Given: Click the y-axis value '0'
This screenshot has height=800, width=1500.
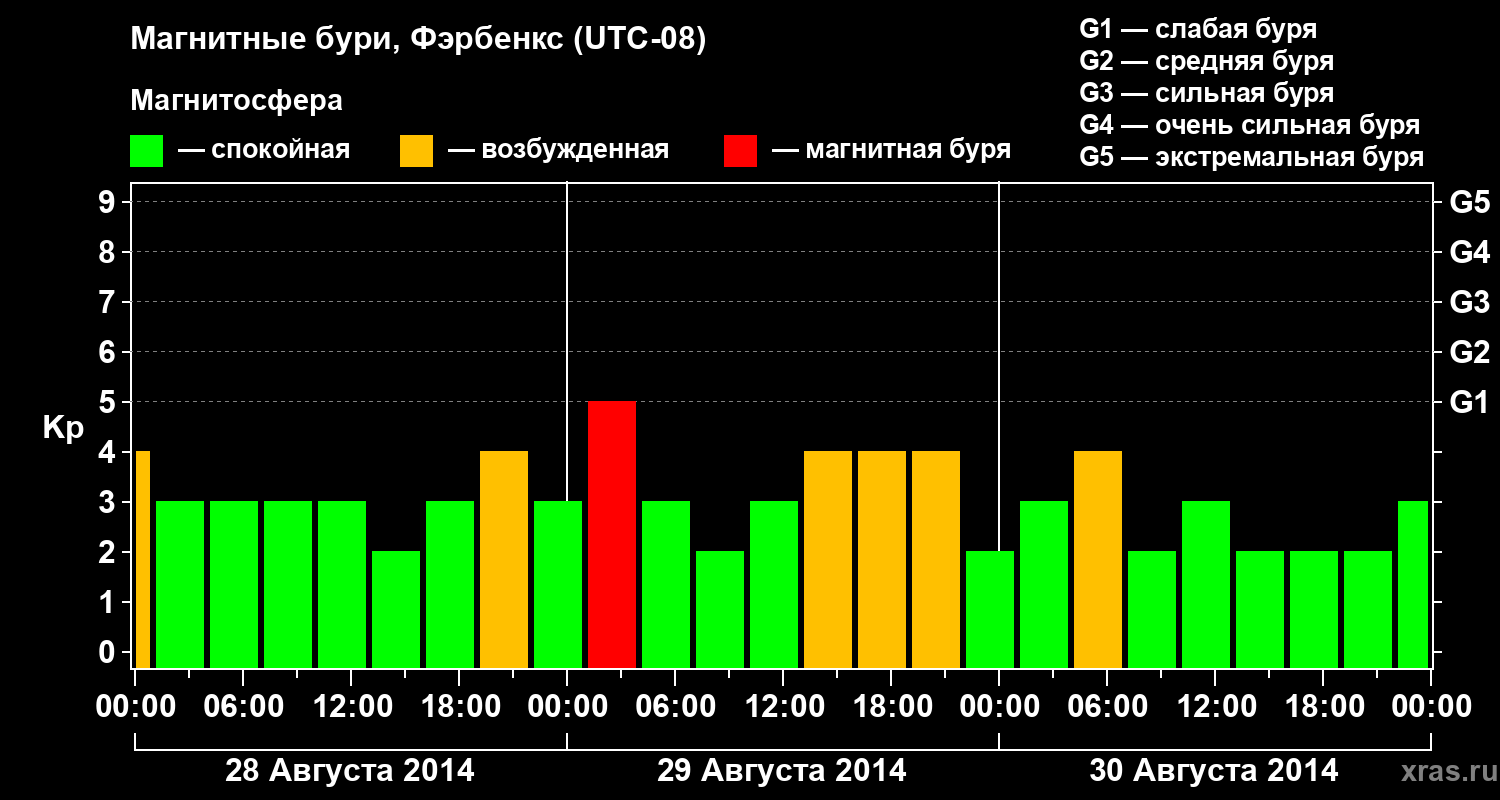Looking at the screenshot, I should coord(109,652).
